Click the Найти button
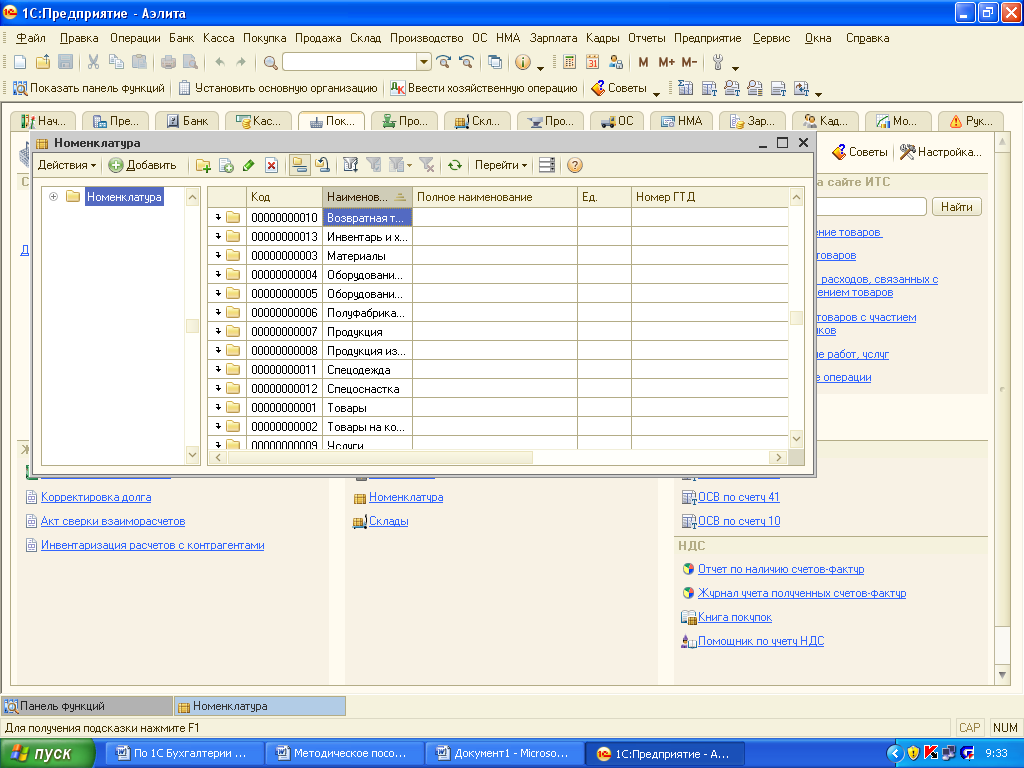This screenshot has width=1024, height=768. tap(956, 207)
